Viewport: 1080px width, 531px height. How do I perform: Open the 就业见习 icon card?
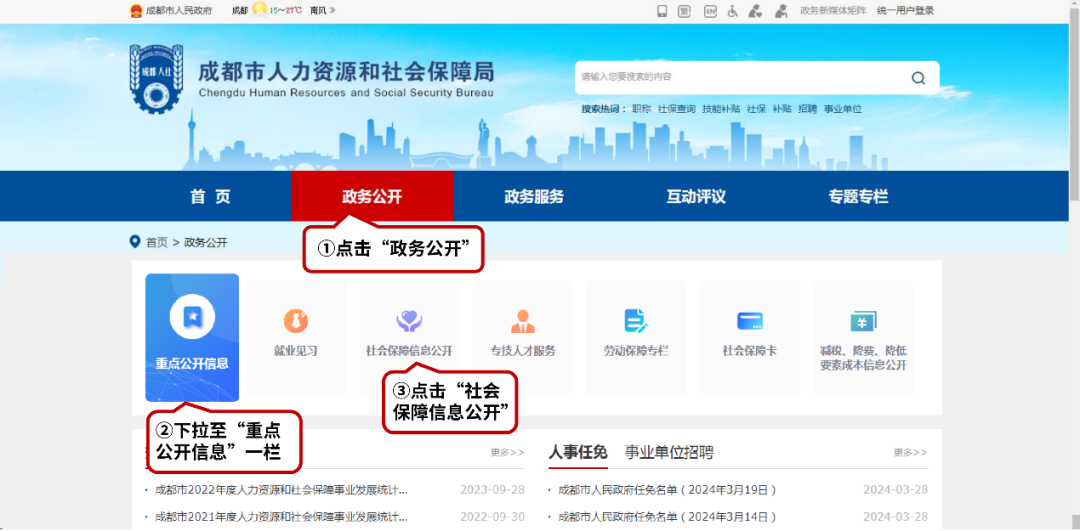click(296, 337)
